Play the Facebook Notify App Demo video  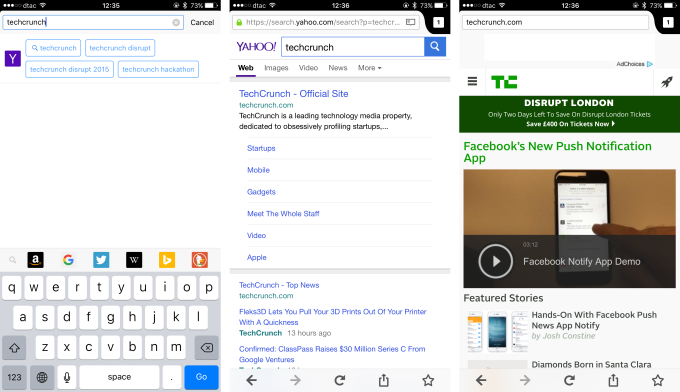(x=496, y=261)
